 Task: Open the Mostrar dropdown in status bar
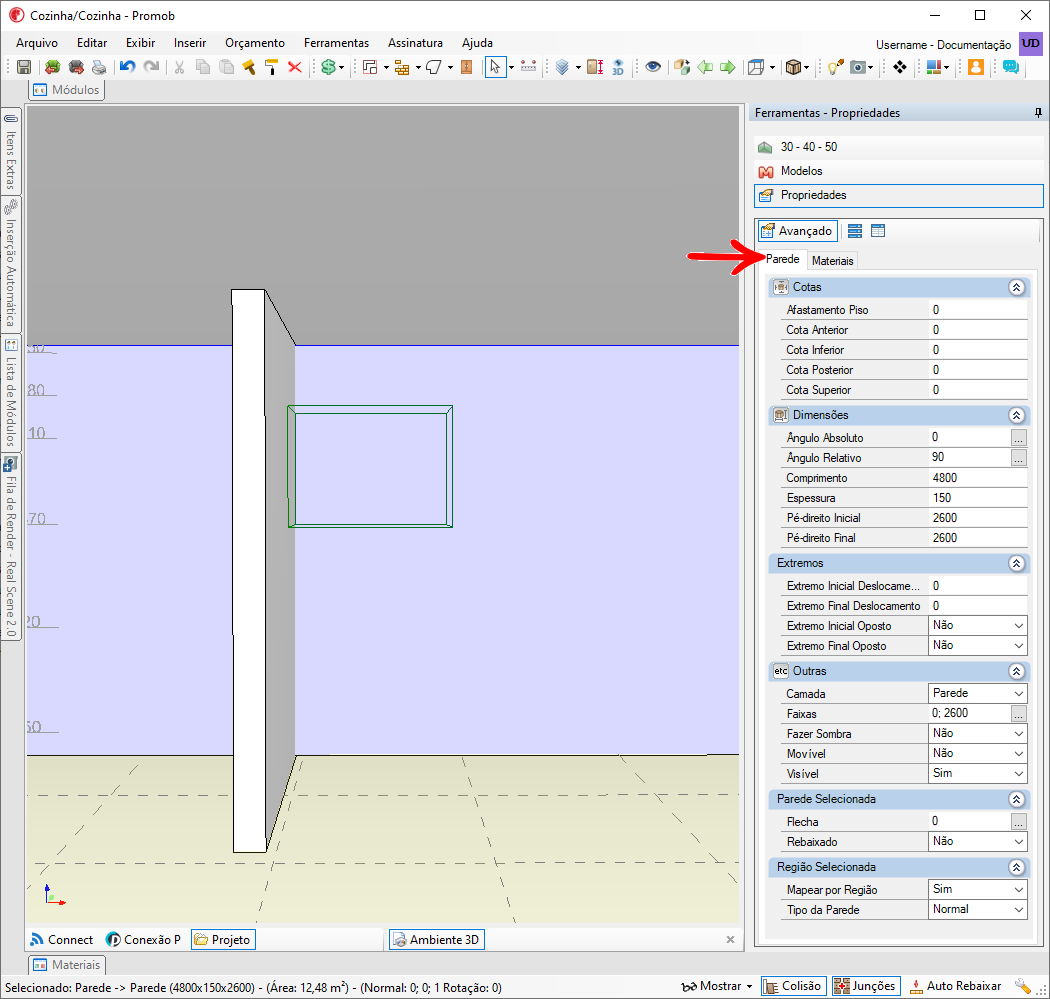(717, 986)
